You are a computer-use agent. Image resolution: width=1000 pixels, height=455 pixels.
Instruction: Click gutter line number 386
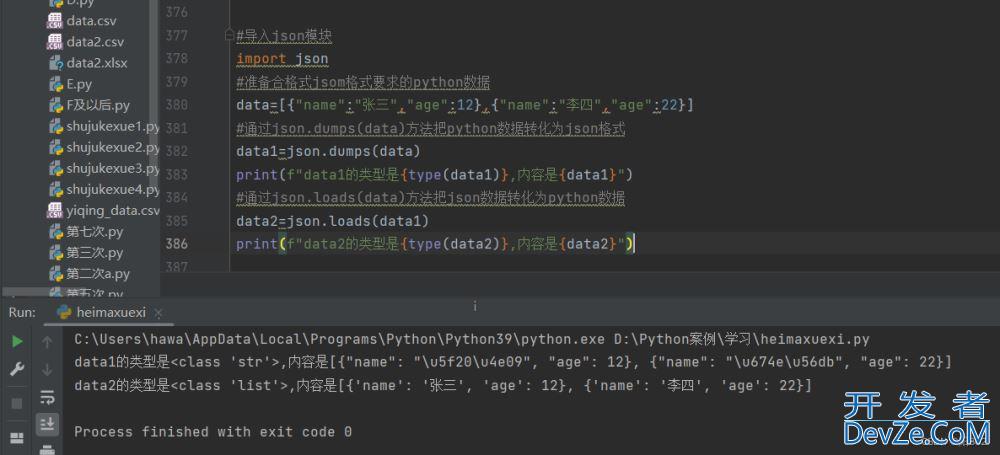176,244
